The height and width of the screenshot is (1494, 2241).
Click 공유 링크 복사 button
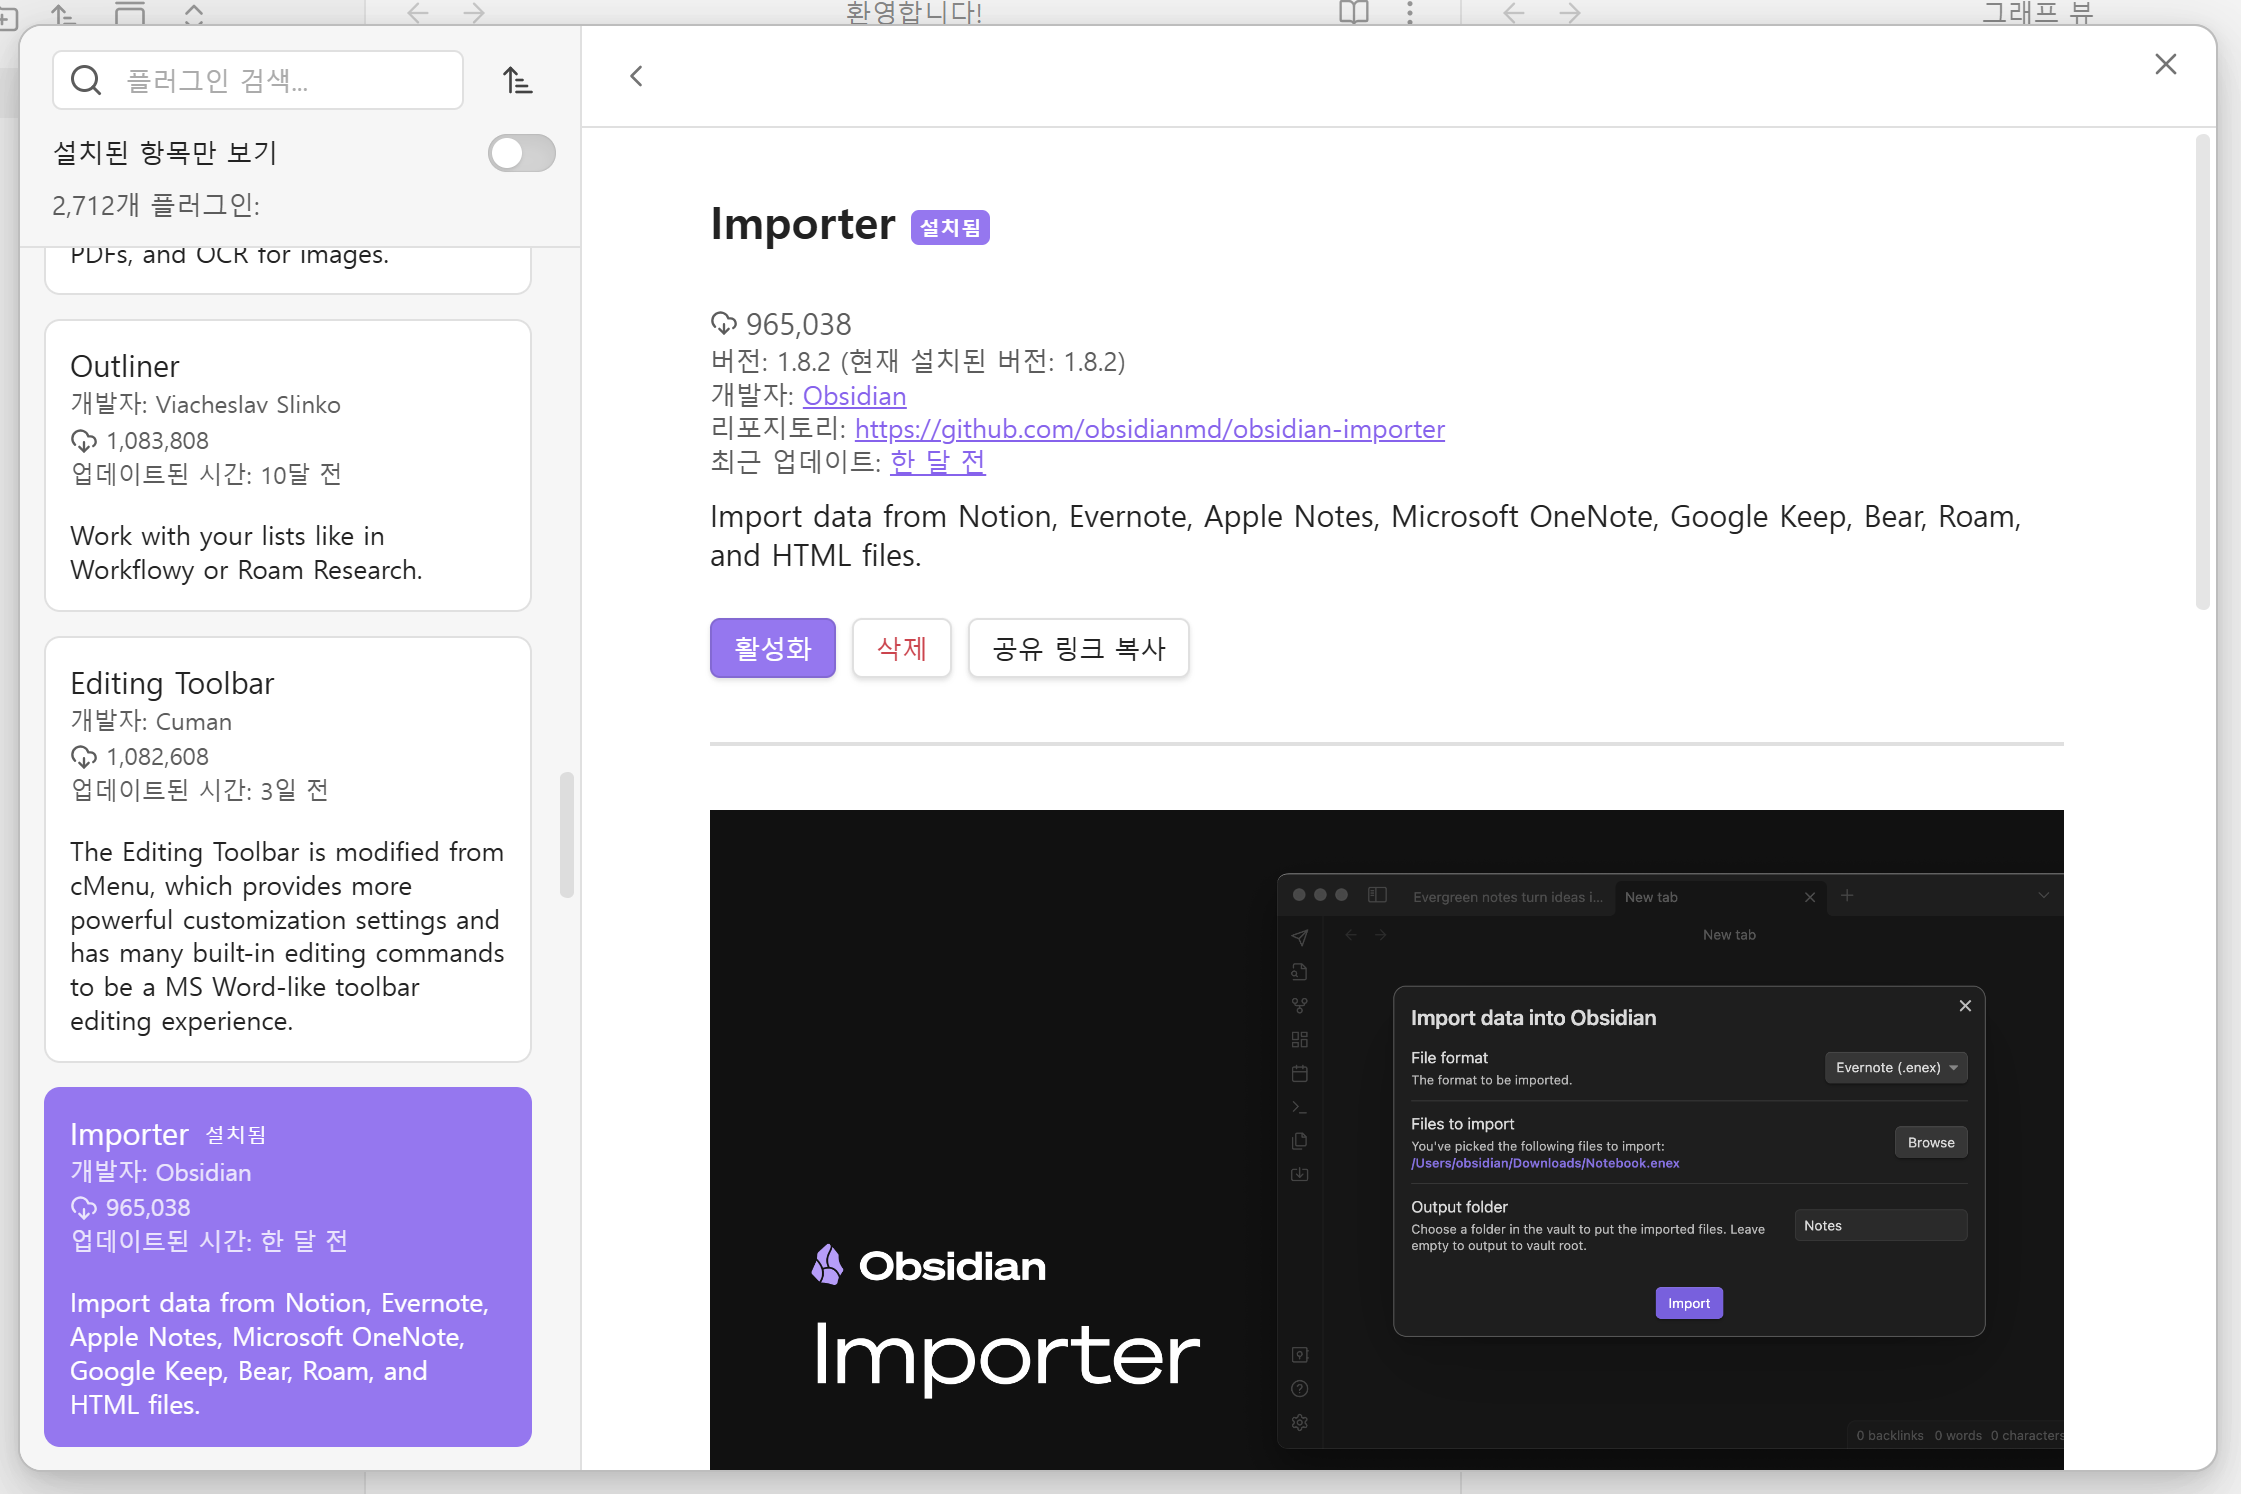pyautogui.click(x=1078, y=648)
